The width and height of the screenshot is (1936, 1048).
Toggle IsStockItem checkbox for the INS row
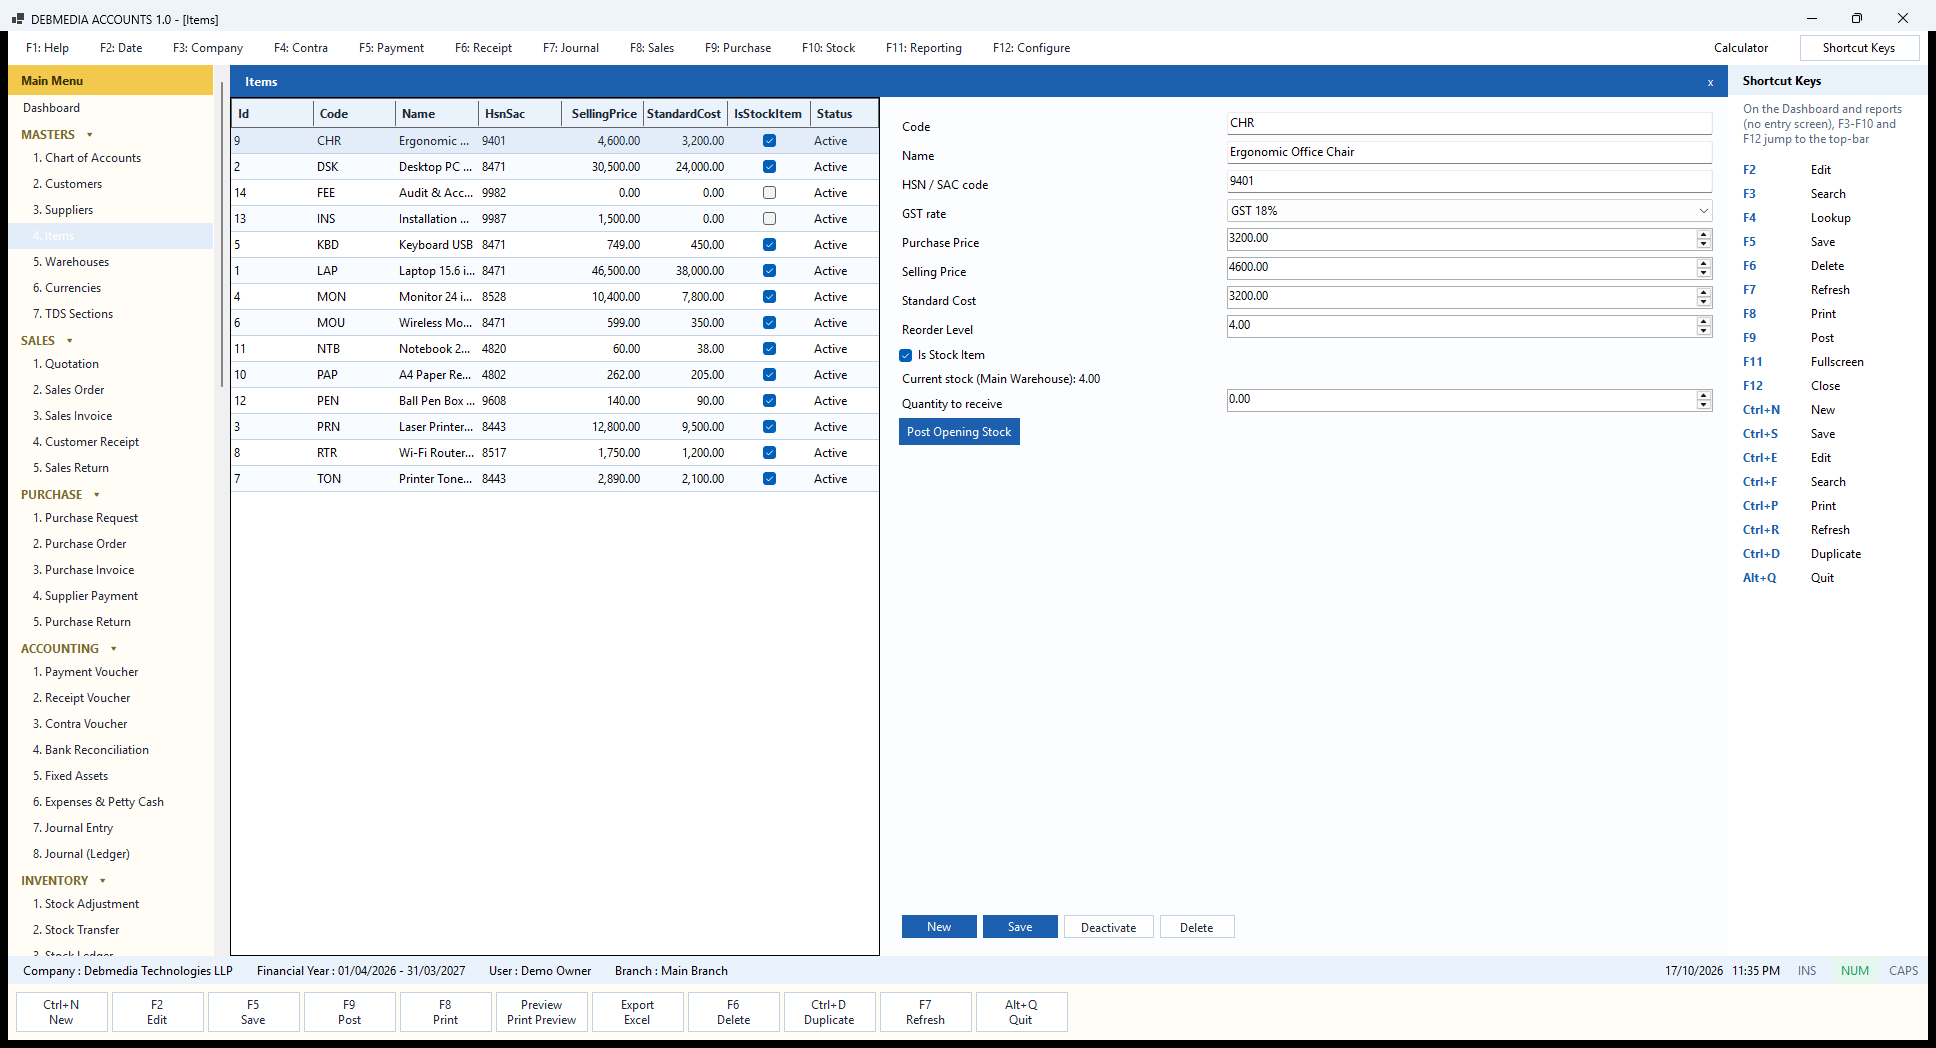point(769,219)
